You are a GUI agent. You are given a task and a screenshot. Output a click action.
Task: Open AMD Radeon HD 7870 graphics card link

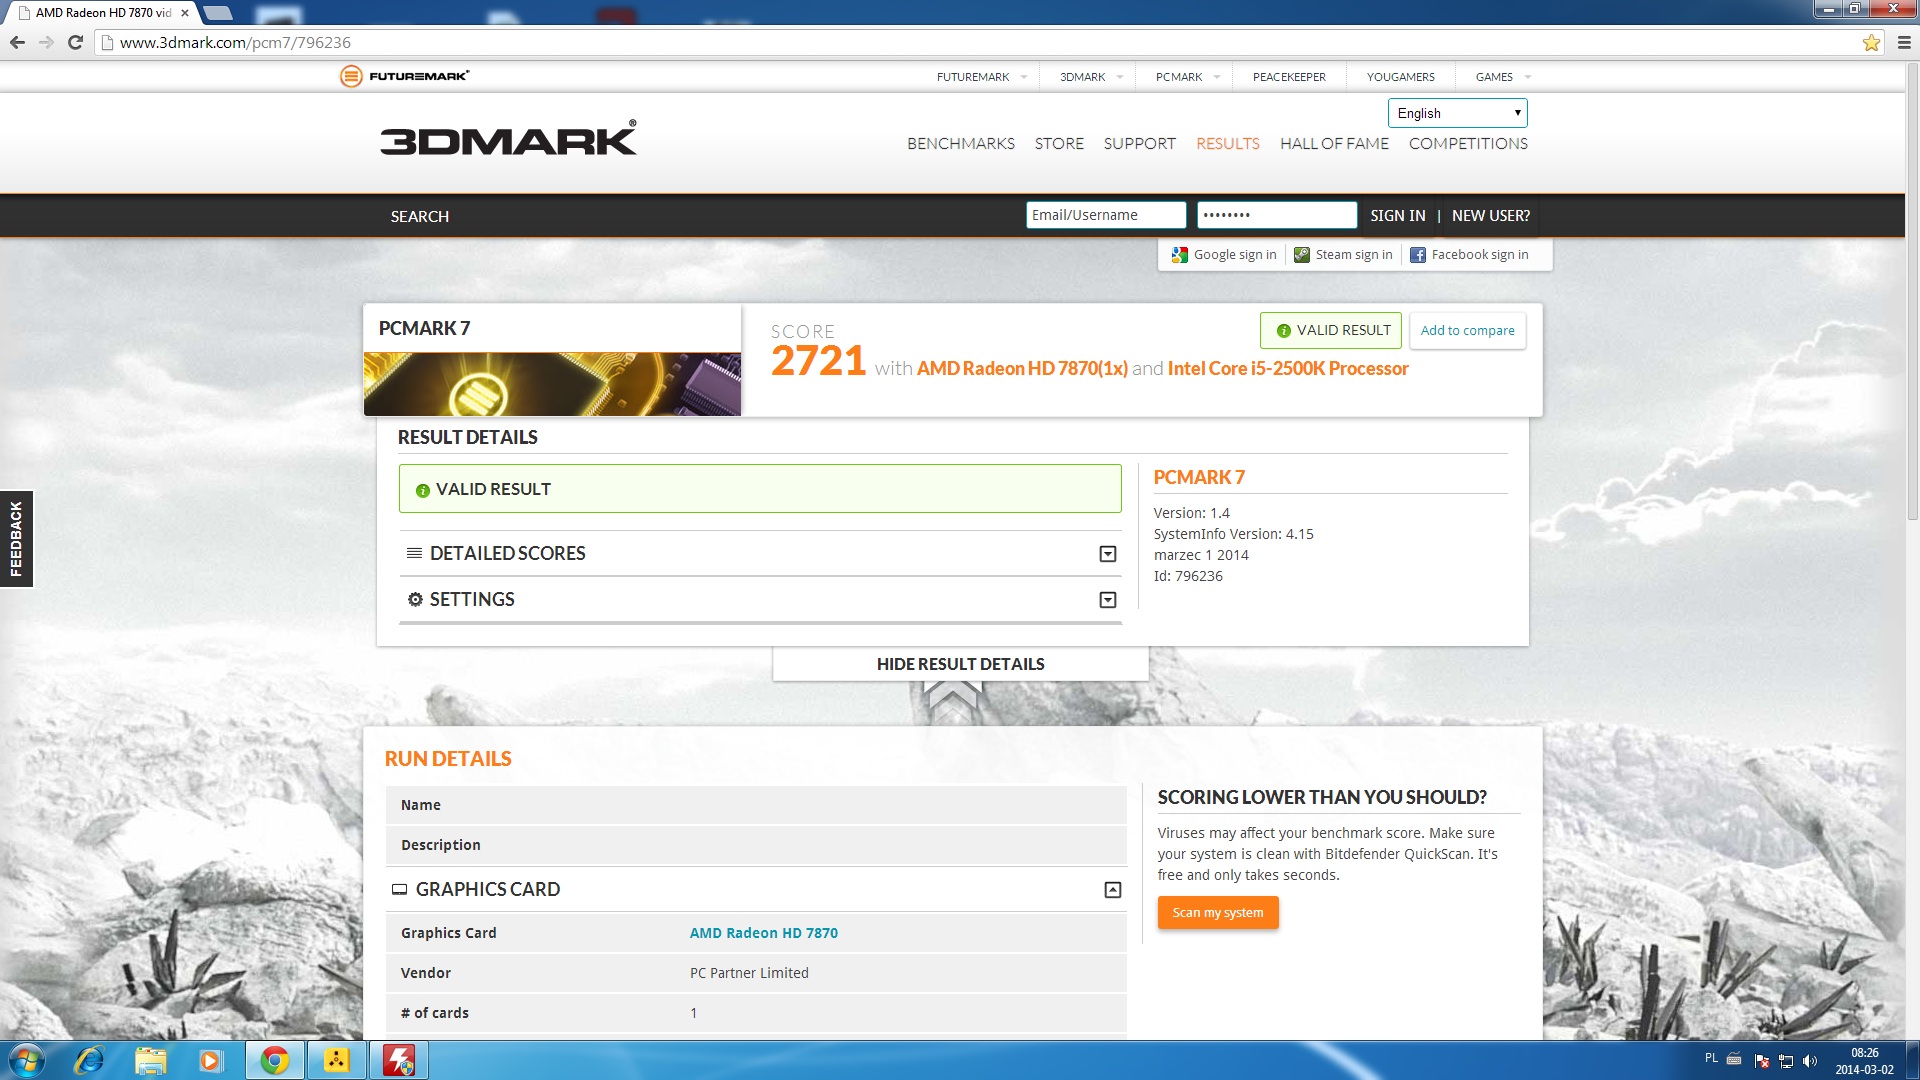[x=763, y=933]
